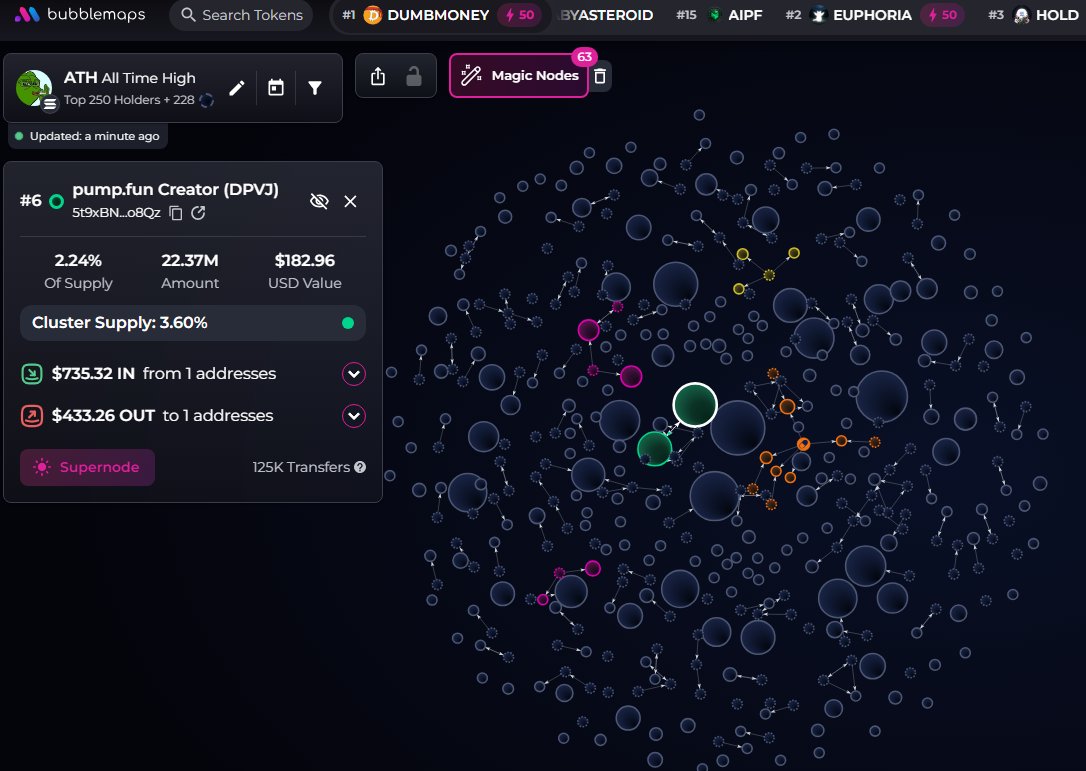Click the 125K Transfers help icon
The height and width of the screenshot is (771, 1086).
[360, 467]
